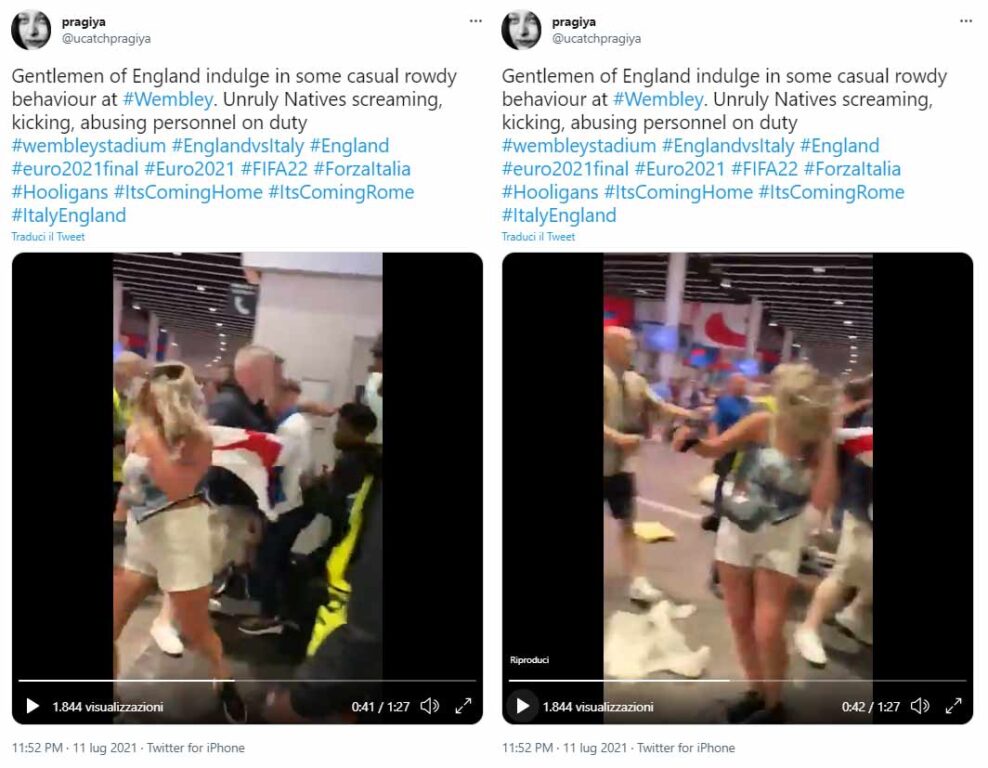This screenshot has width=988, height=768.
Task: Click 'Twitter for iPhone' in left tweet
Action: coord(195,748)
